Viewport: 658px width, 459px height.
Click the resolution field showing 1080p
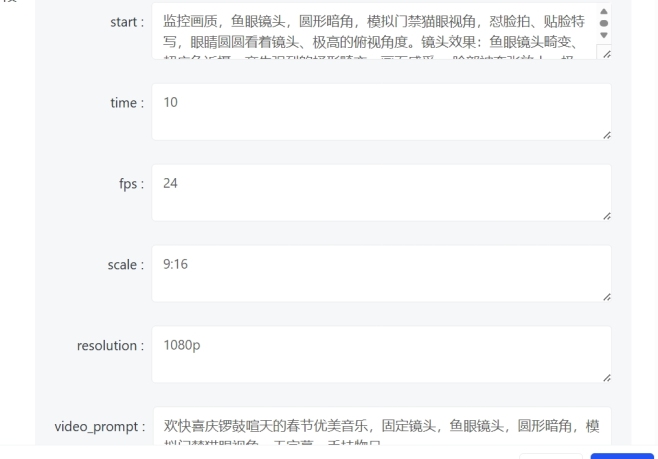380,354
